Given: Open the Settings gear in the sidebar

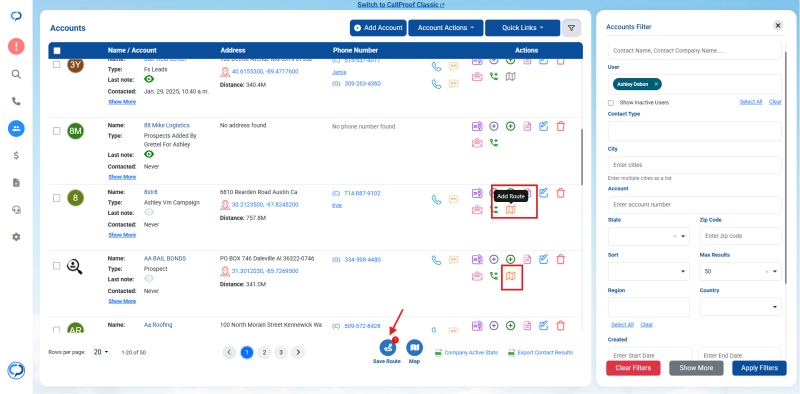Looking at the screenshot, I should pyautogui.click(x=16, y=237).
